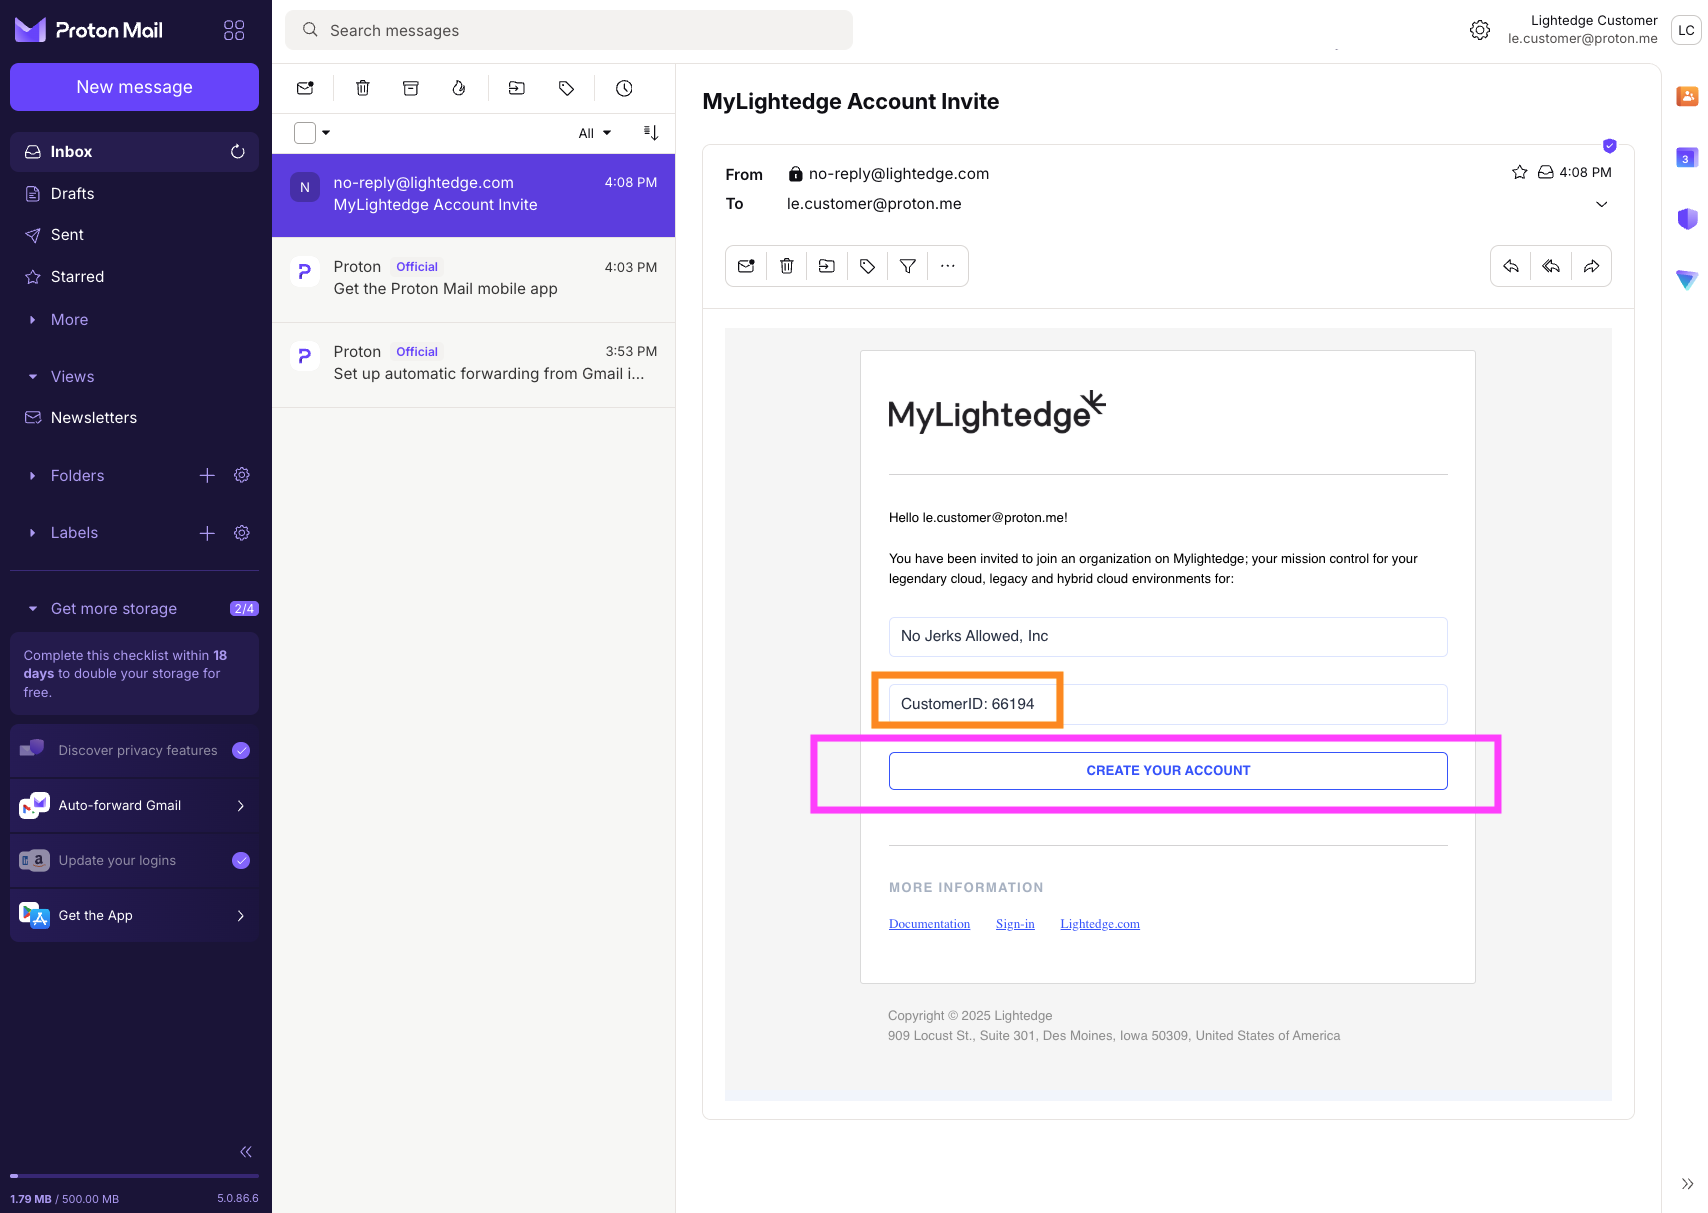1708x1213 pixels.
Task: Reply to the email
Action: coord(1511,266)
